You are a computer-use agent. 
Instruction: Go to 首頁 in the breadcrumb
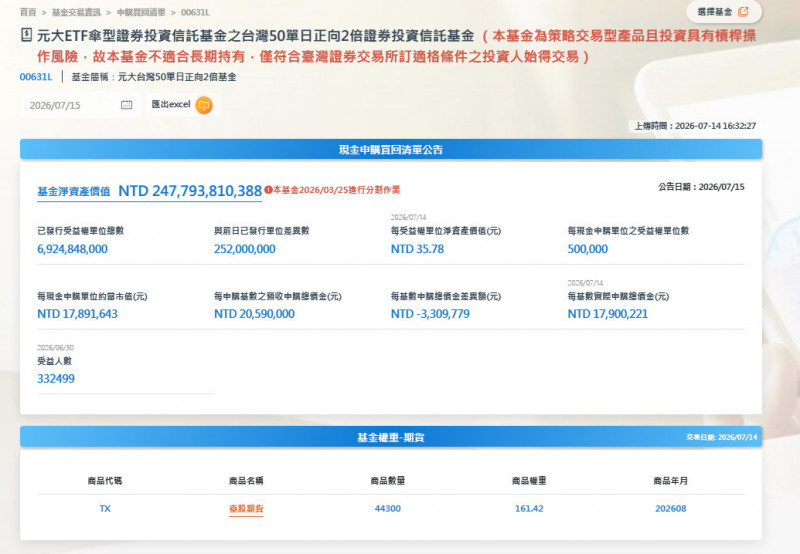(28, 12)
